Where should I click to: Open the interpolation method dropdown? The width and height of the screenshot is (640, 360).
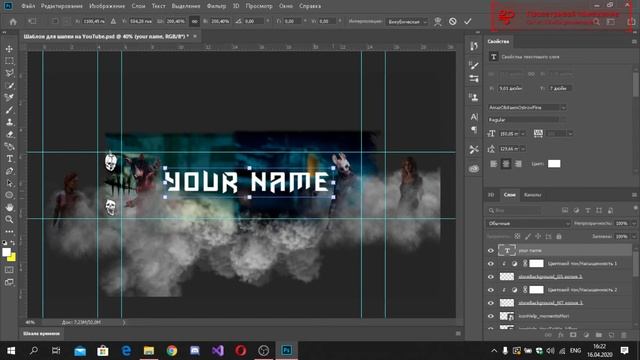coord(407,22)
